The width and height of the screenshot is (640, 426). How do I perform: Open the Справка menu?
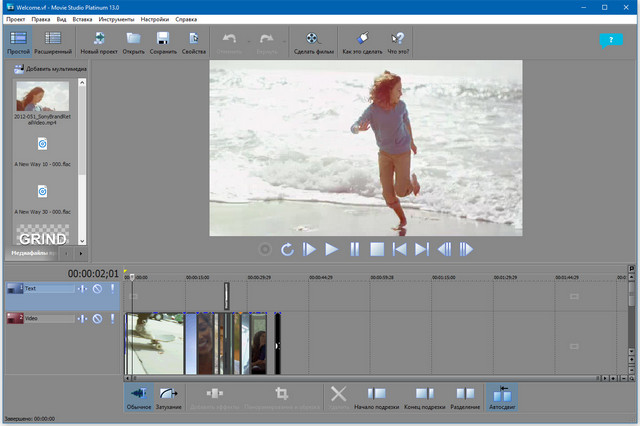[186, 19]
